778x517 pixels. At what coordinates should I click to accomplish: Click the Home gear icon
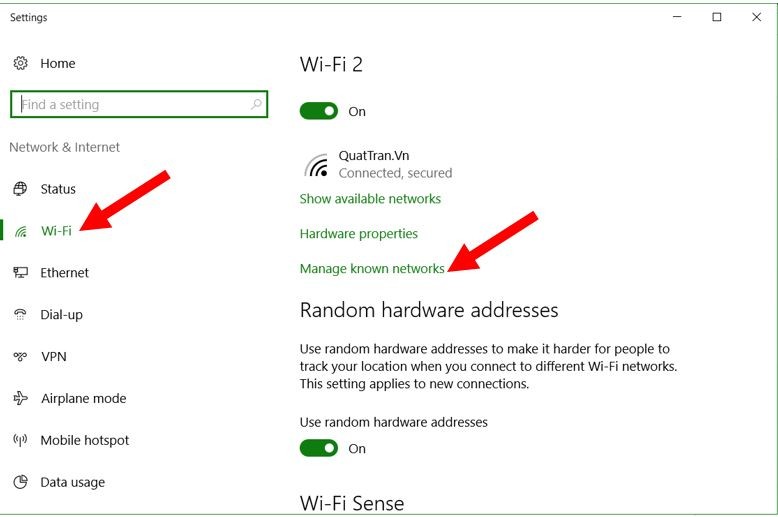(x=20, y=63)
